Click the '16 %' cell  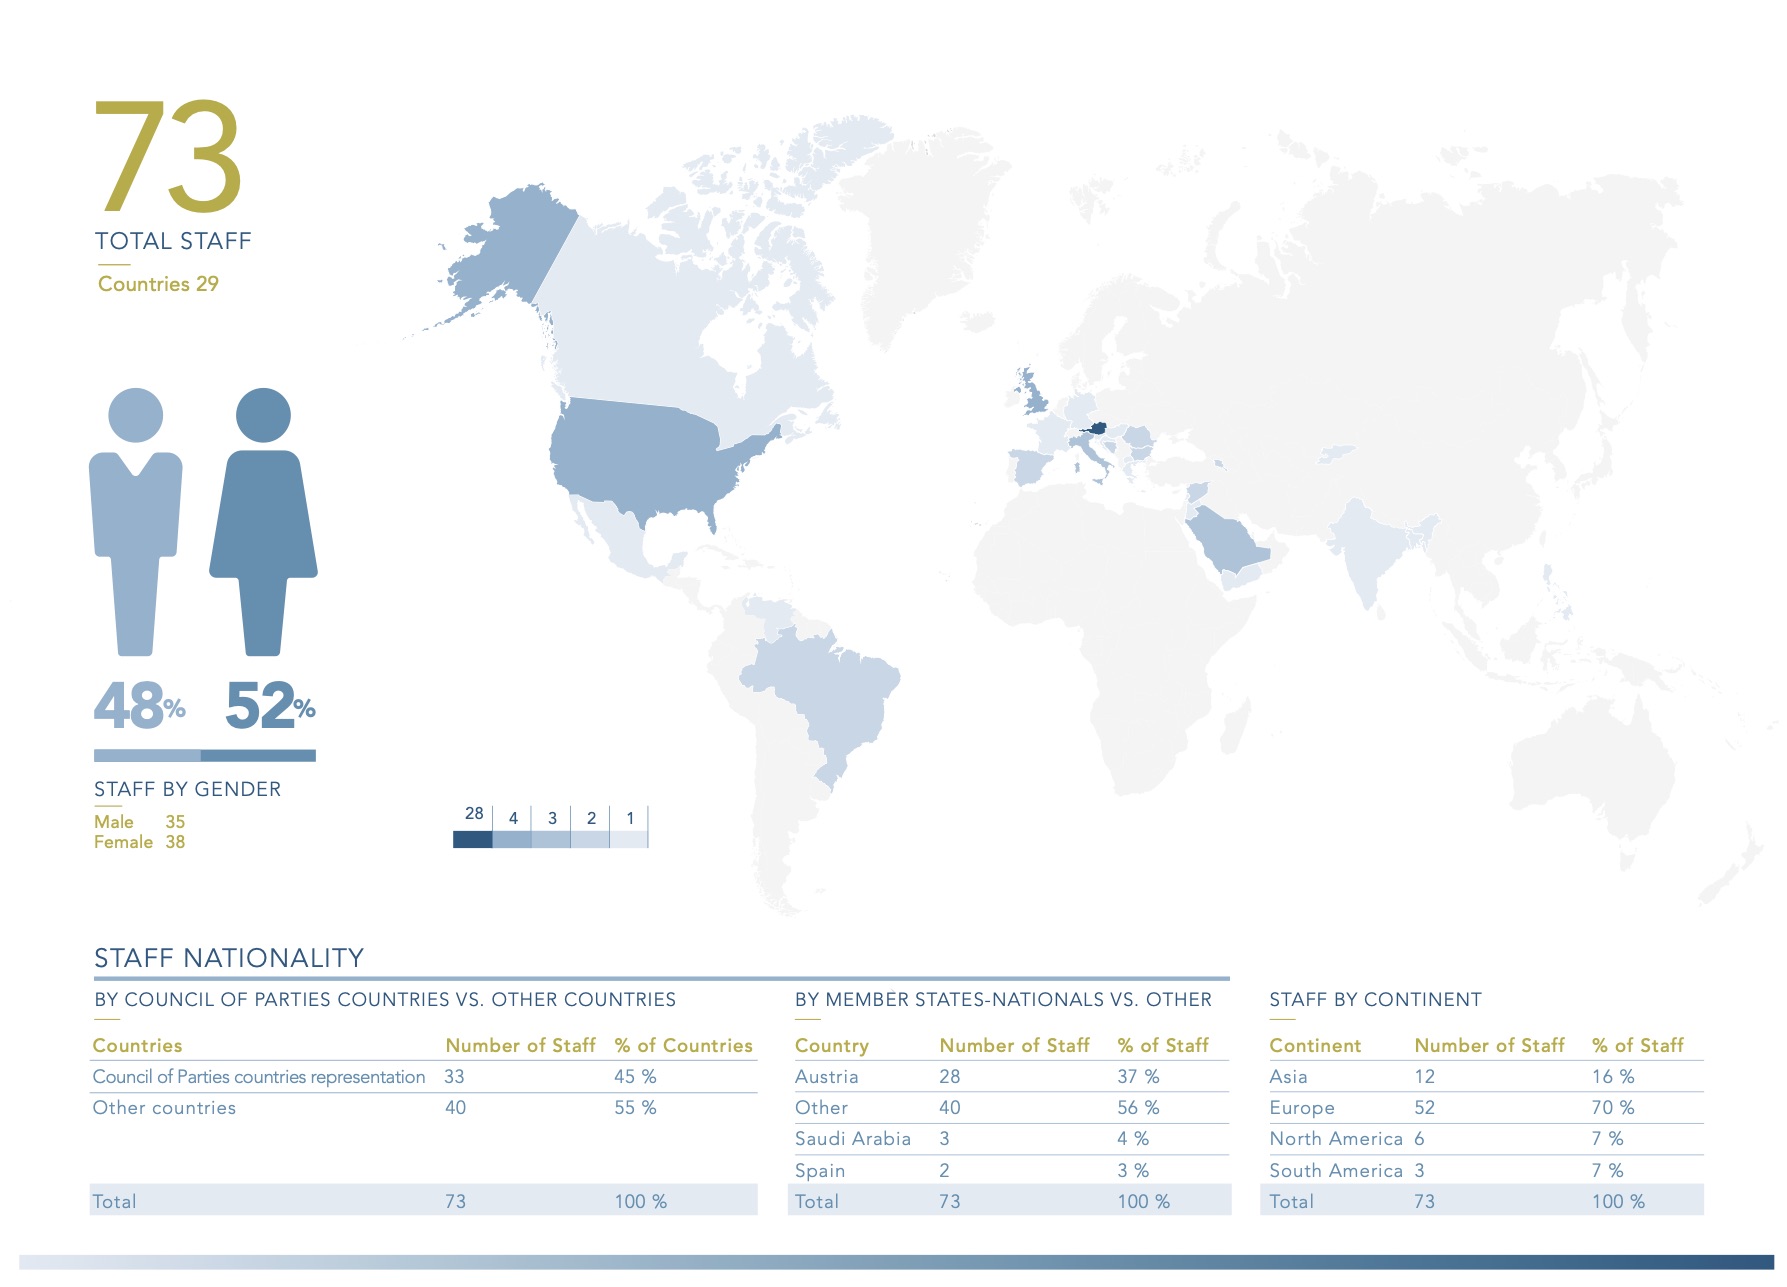(1613, 1077)
